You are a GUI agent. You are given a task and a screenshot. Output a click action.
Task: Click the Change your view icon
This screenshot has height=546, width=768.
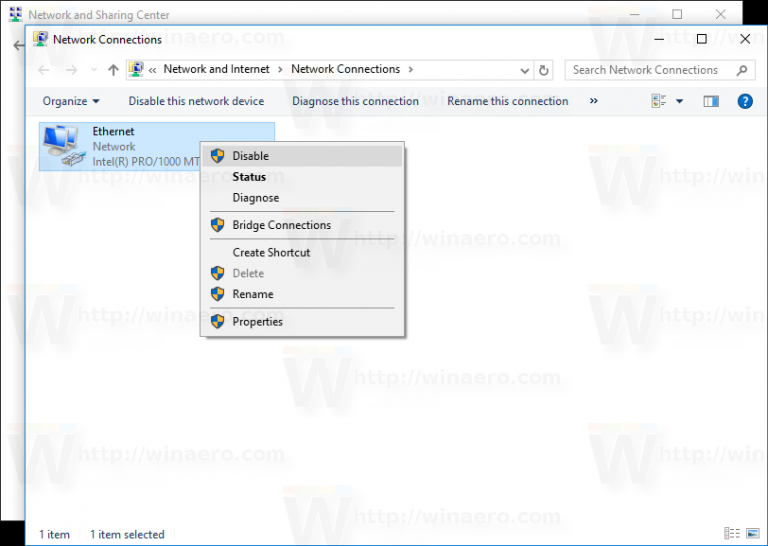coord(659,101)
